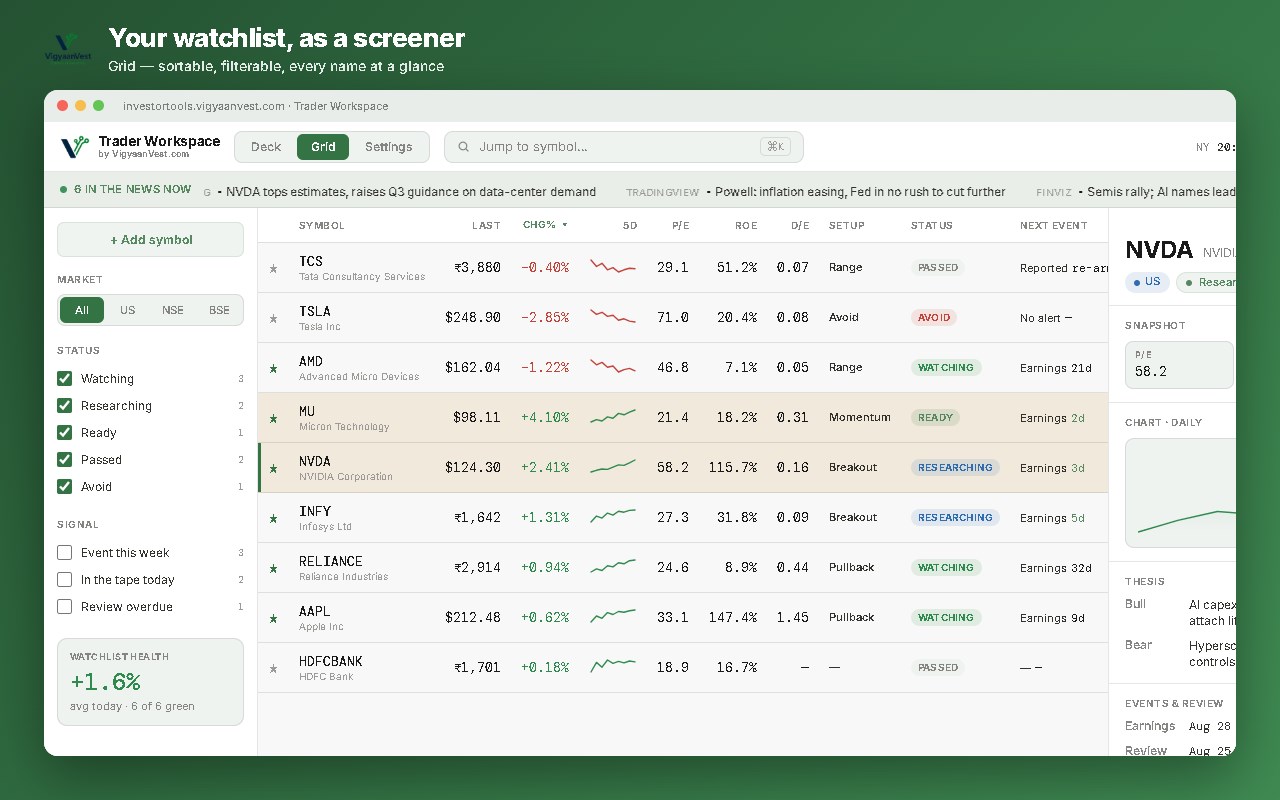Screen dimensions: 1280x800
Task: Toggle star for AAPL row
Action: pyautogui.click(x=273, y=618)
